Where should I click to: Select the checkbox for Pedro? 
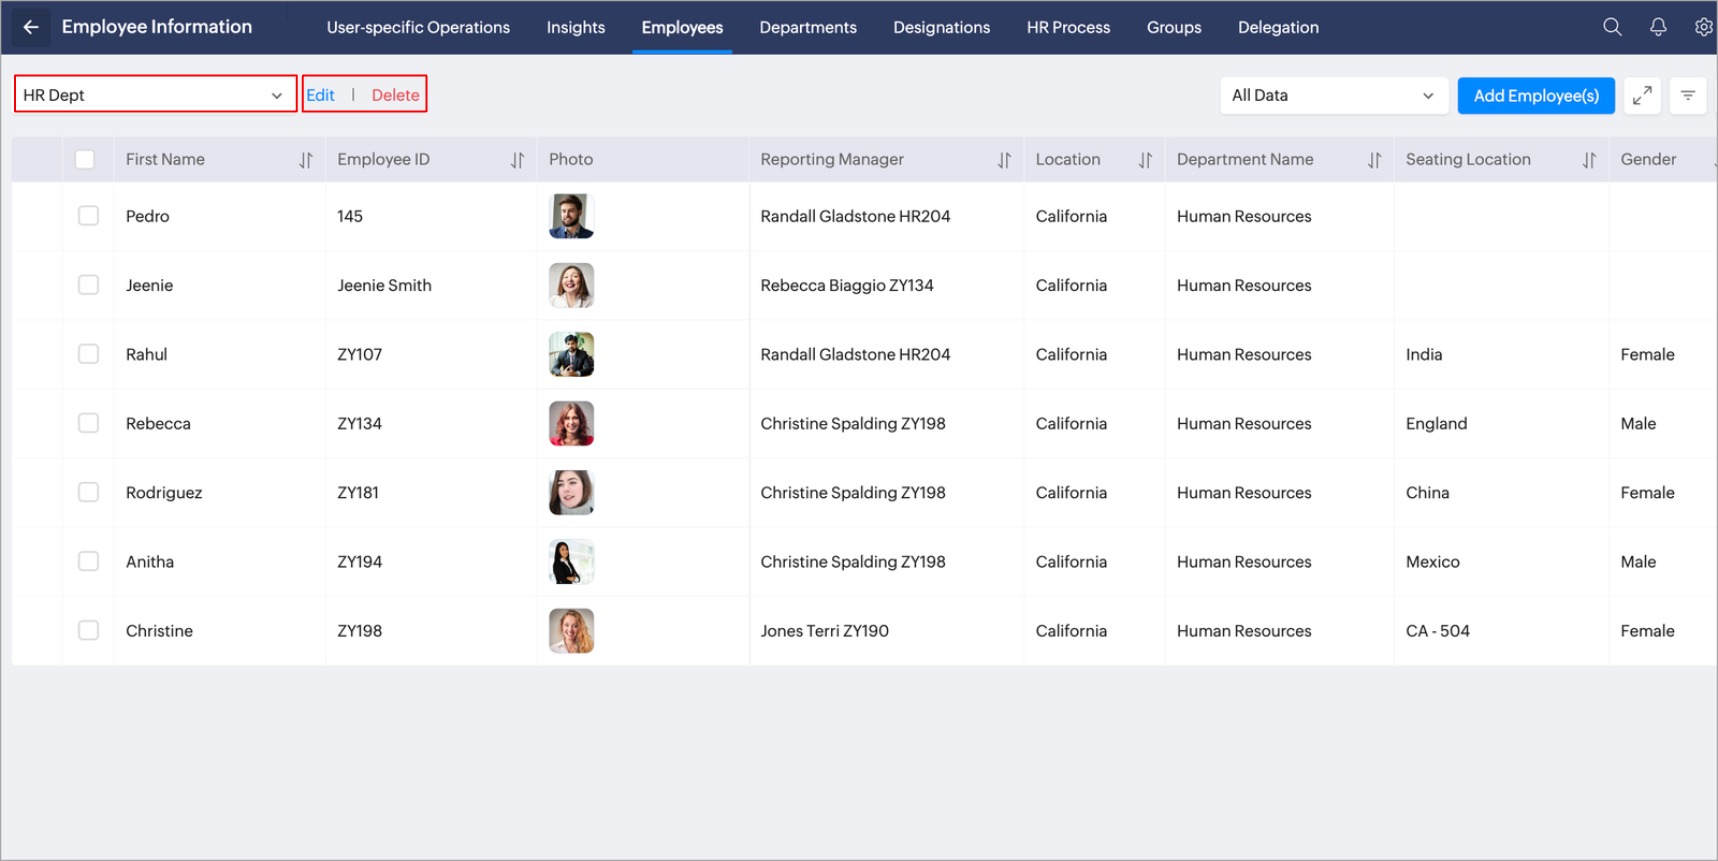(89, 216)
